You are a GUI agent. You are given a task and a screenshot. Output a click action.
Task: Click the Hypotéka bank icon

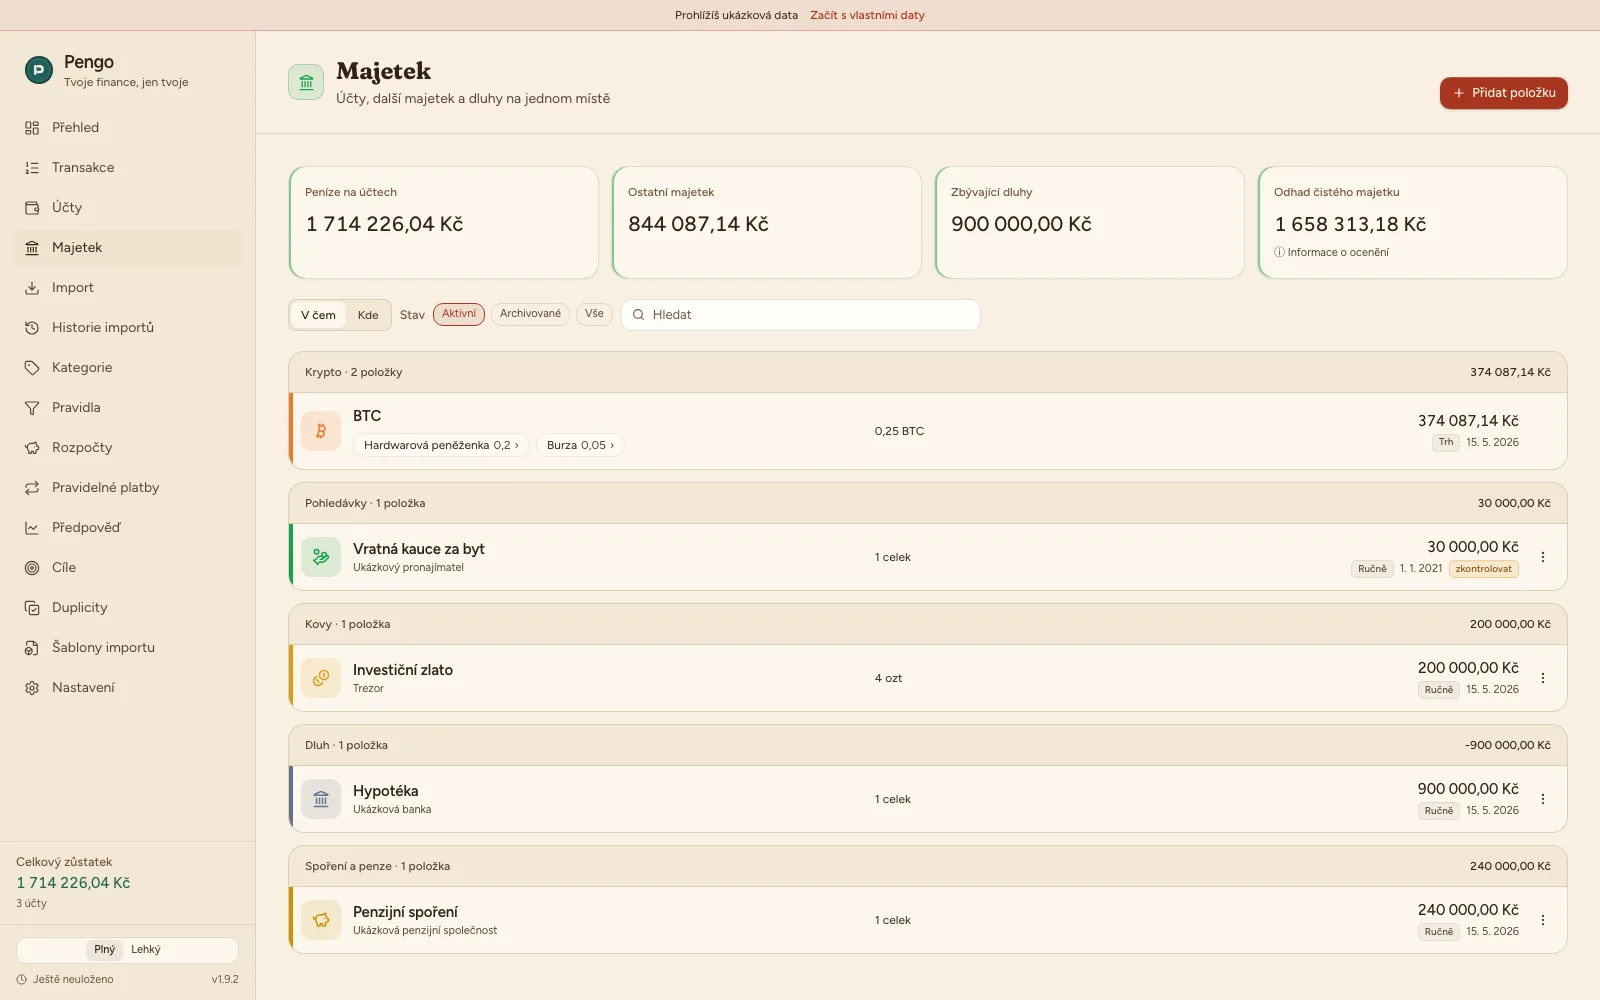[x=321, y=799]
